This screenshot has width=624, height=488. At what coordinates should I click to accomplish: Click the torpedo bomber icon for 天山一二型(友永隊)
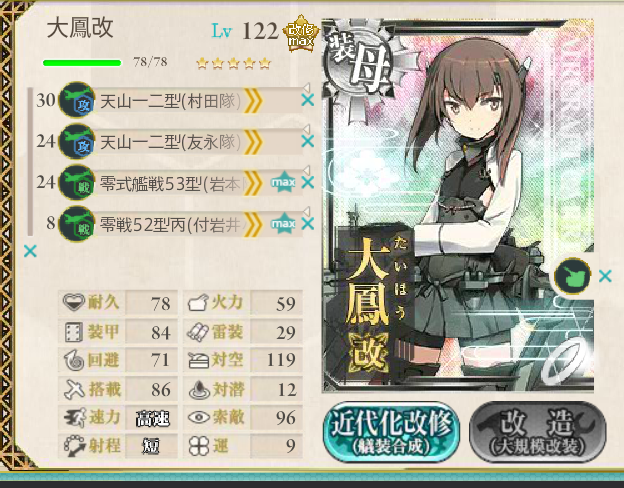point(76,141)
